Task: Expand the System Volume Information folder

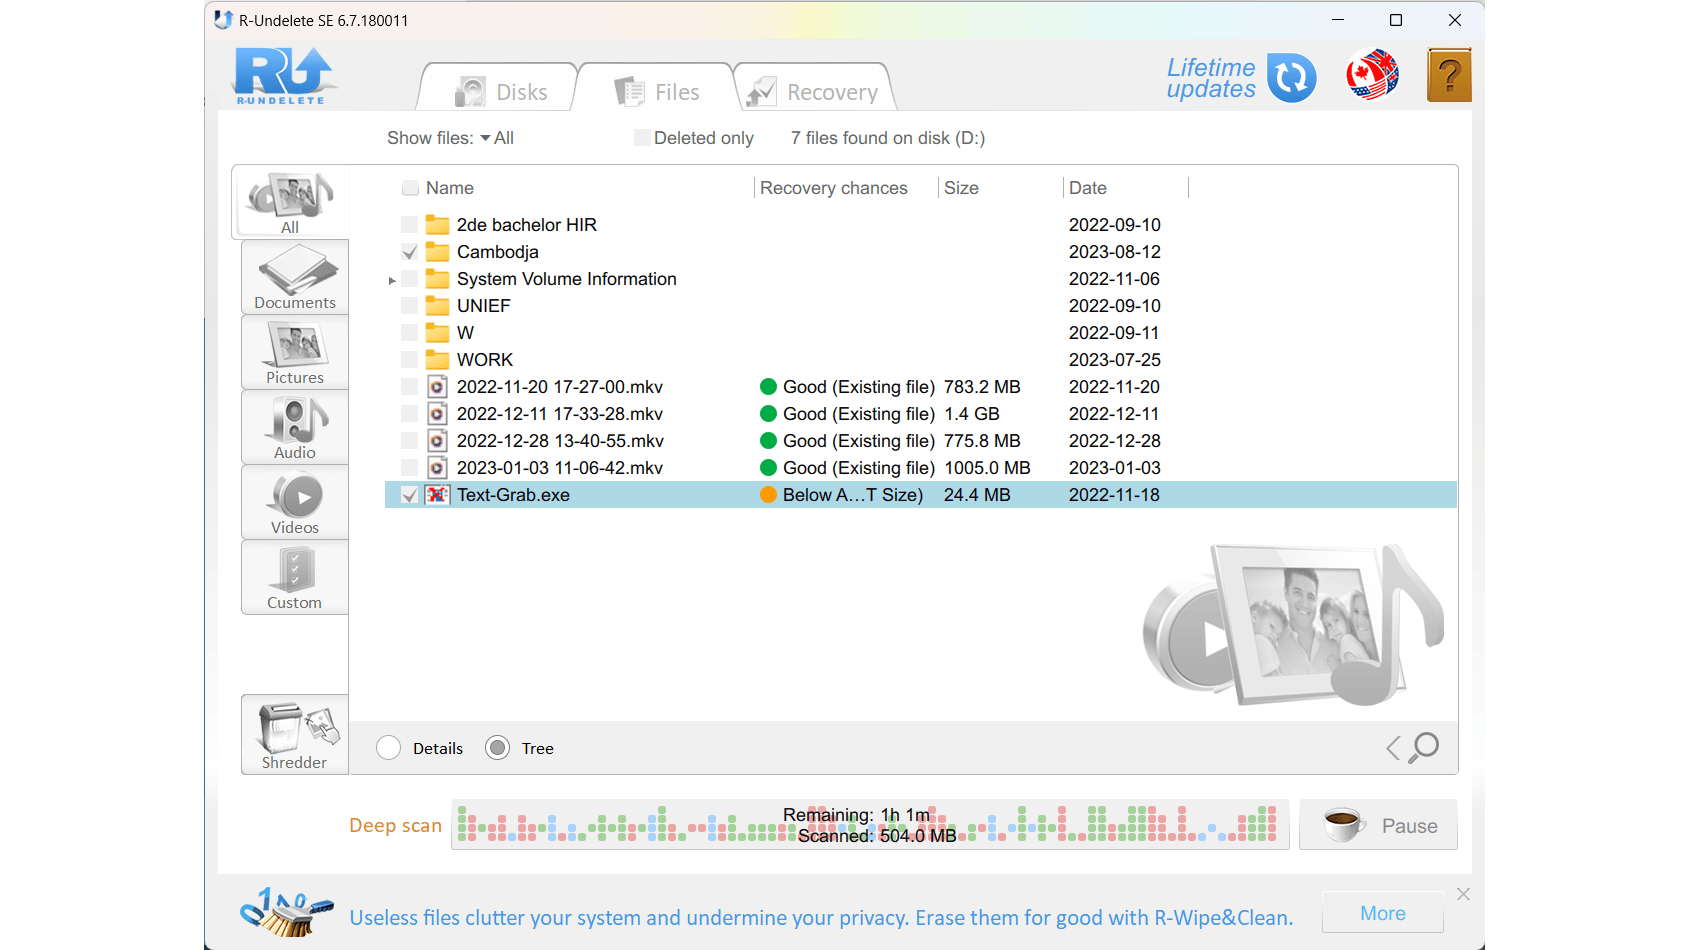Action: click(x=392, y=280)
